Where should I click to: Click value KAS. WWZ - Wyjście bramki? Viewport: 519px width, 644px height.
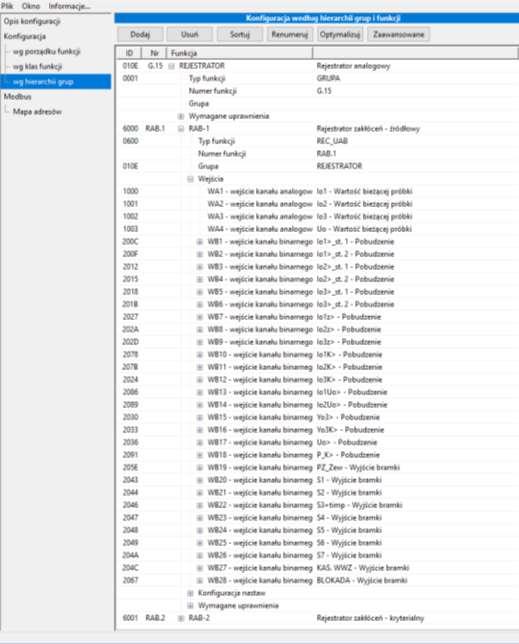coord(363,568)
